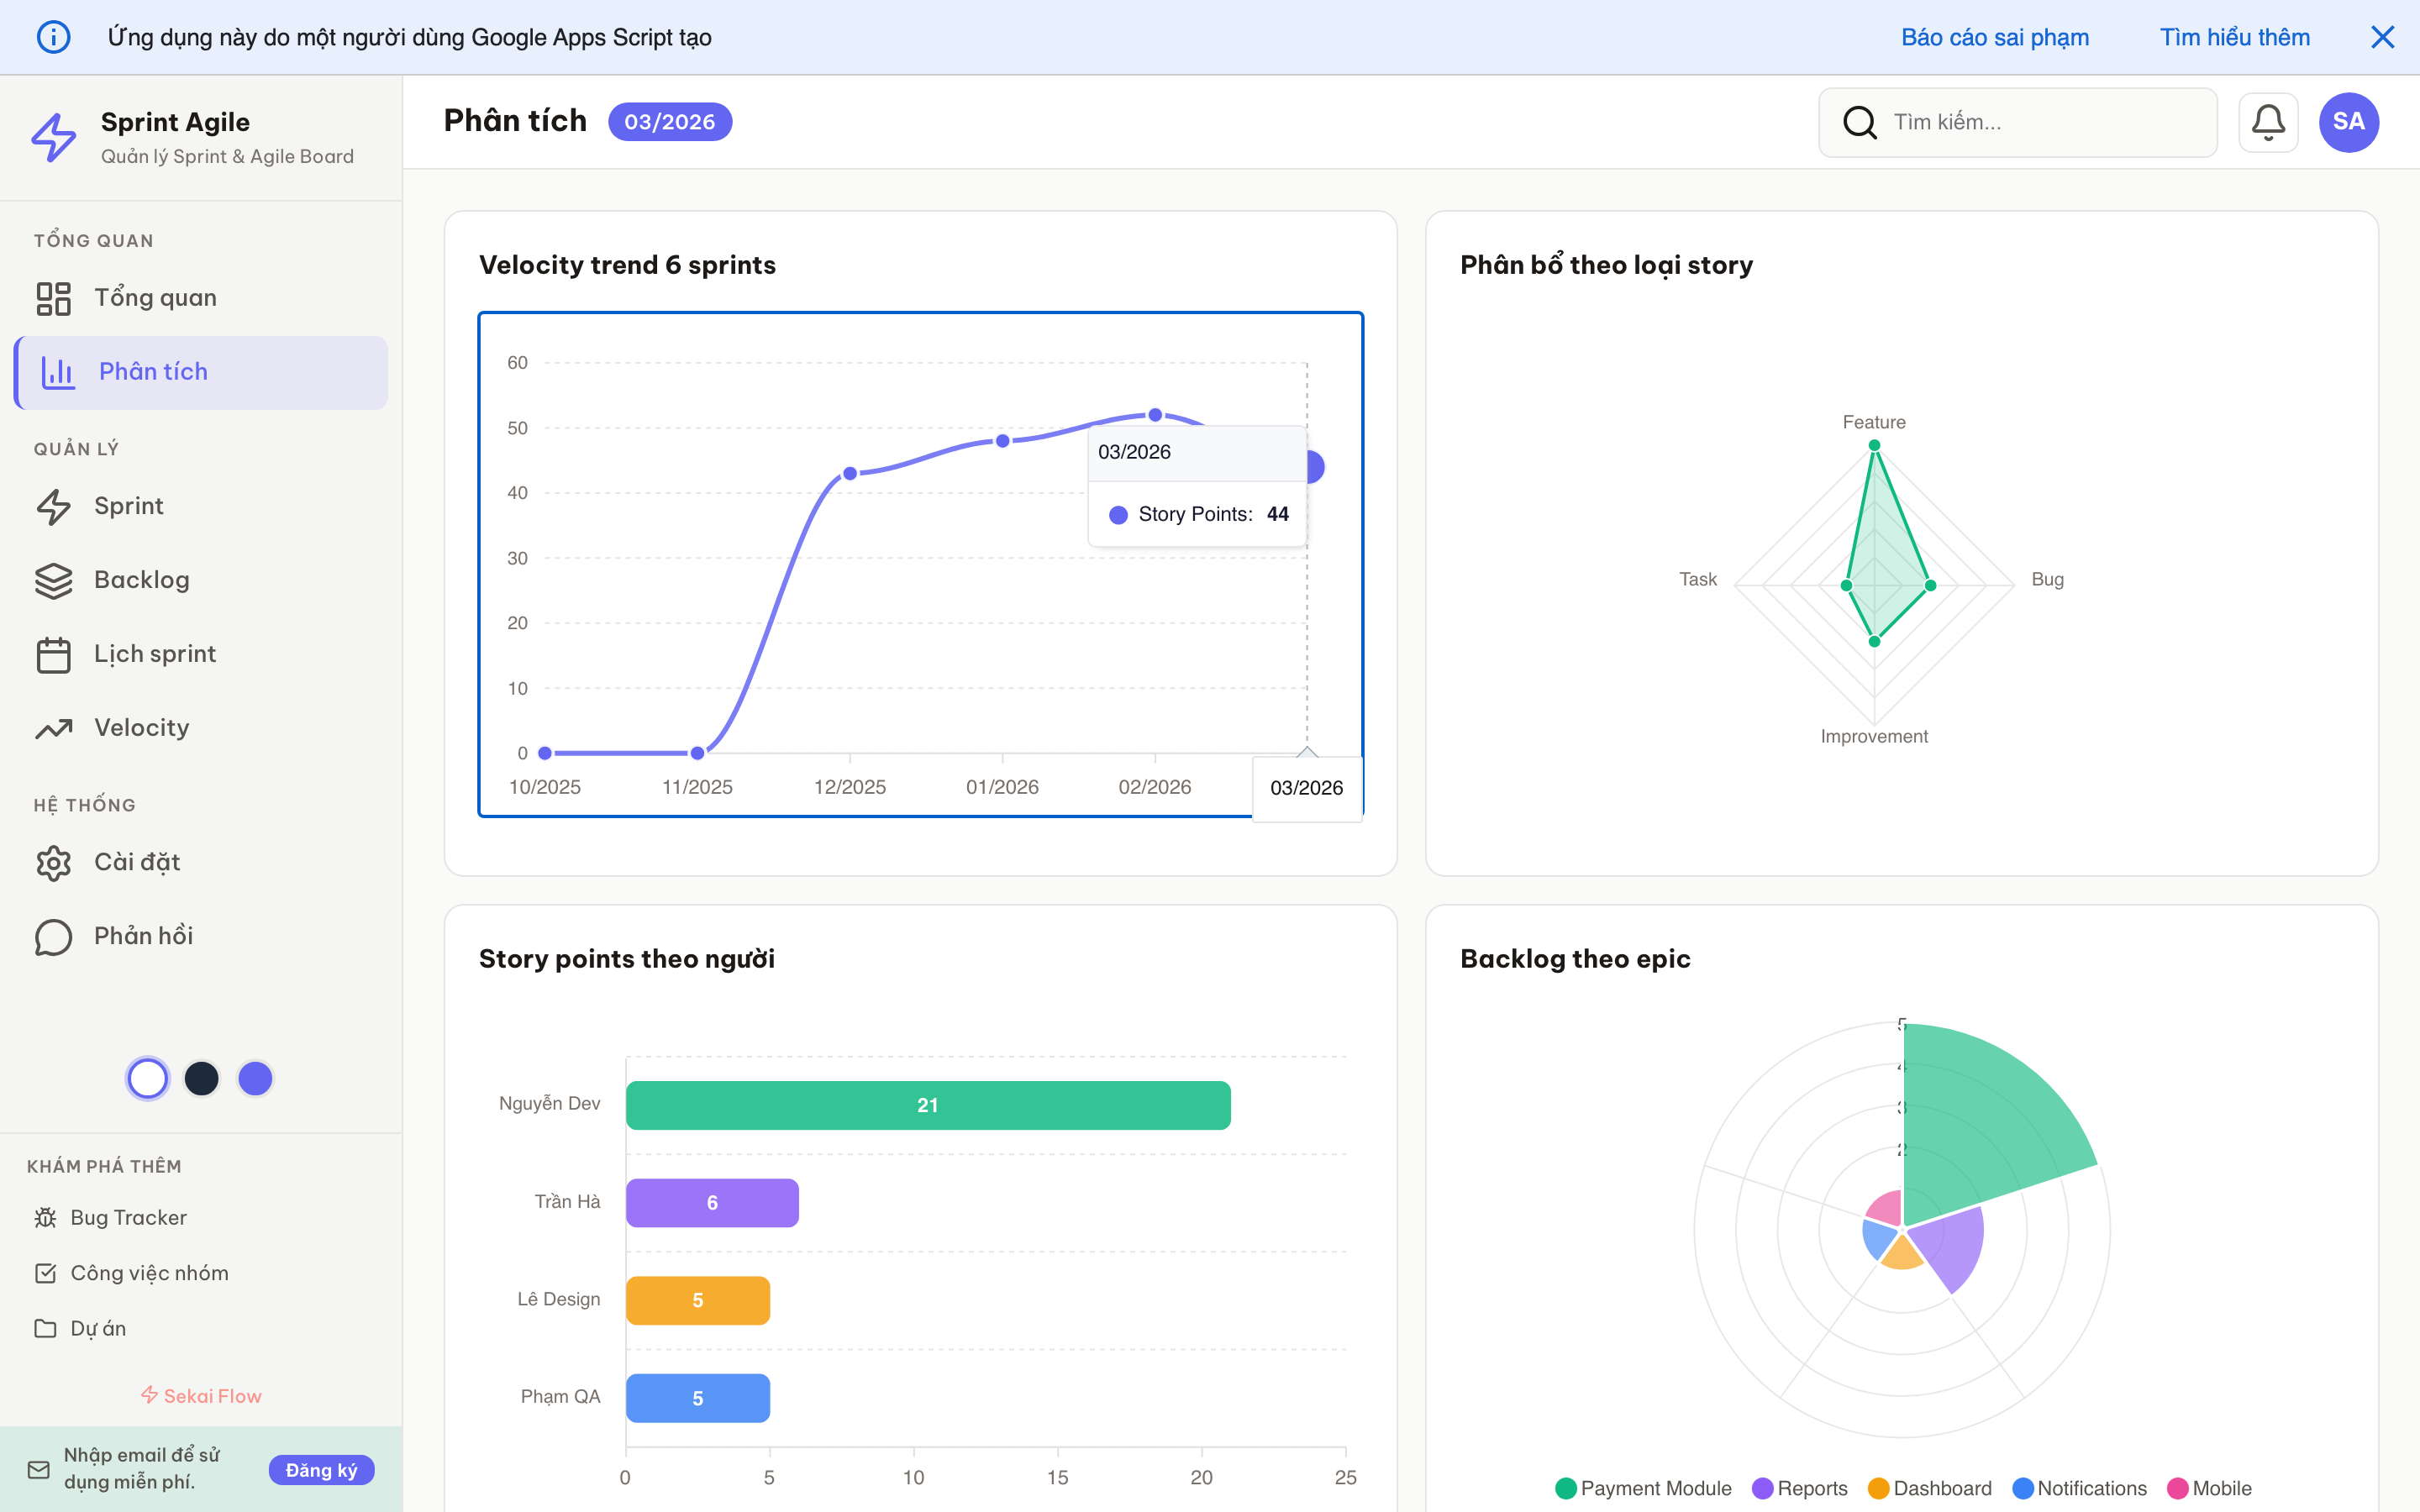
Task: Click the Đăng ký button
Action: 321,1470
